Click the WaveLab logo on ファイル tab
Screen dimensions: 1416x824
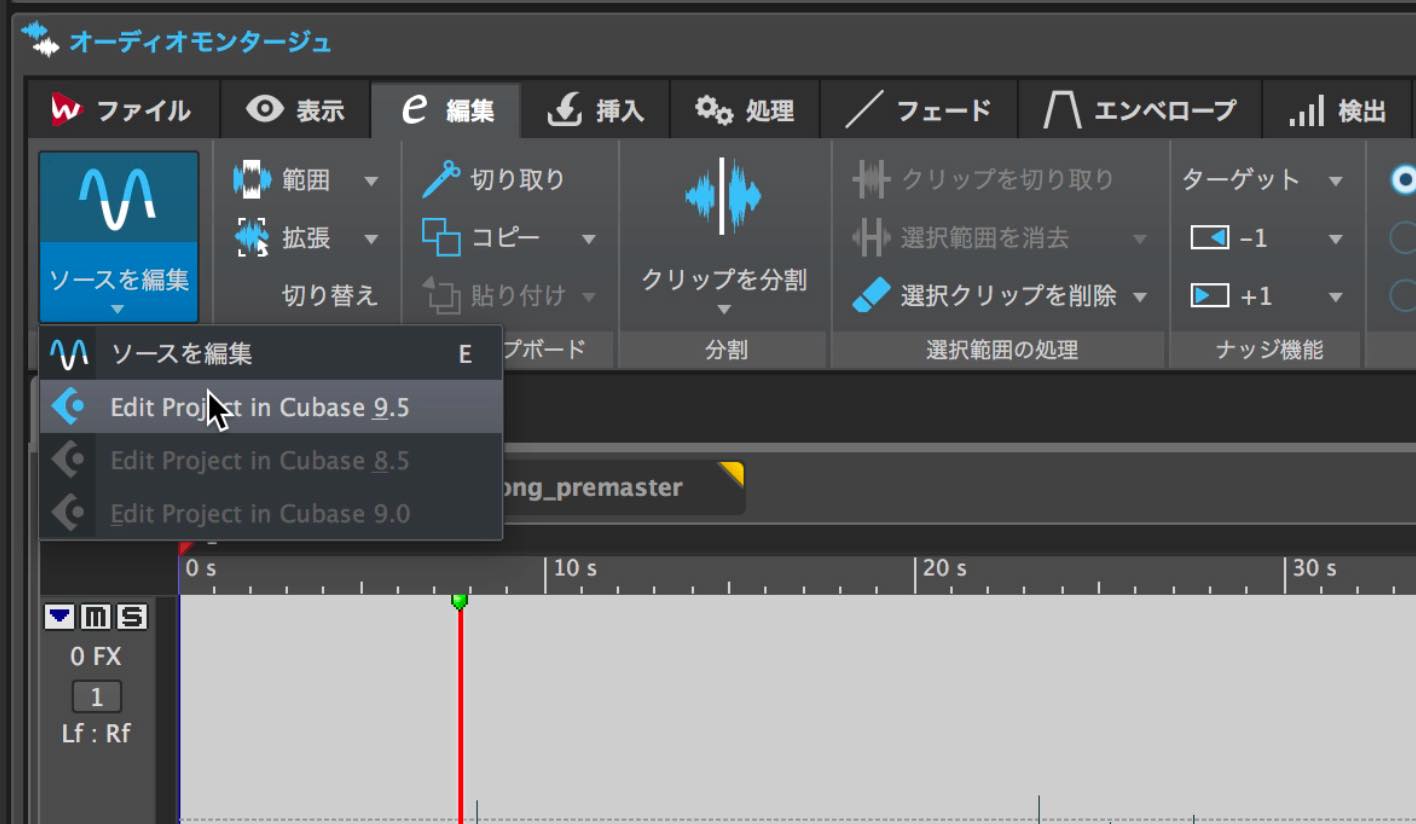[66, 110]
